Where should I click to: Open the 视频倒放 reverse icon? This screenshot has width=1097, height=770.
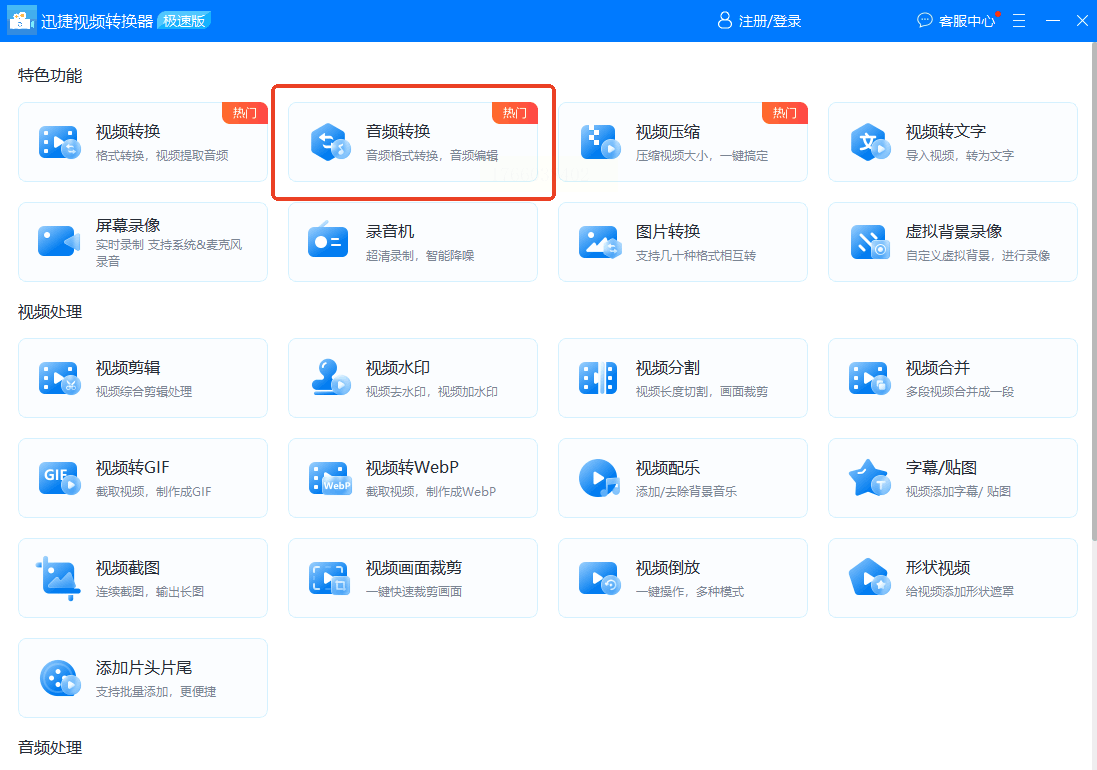click(x=600, y=578)
